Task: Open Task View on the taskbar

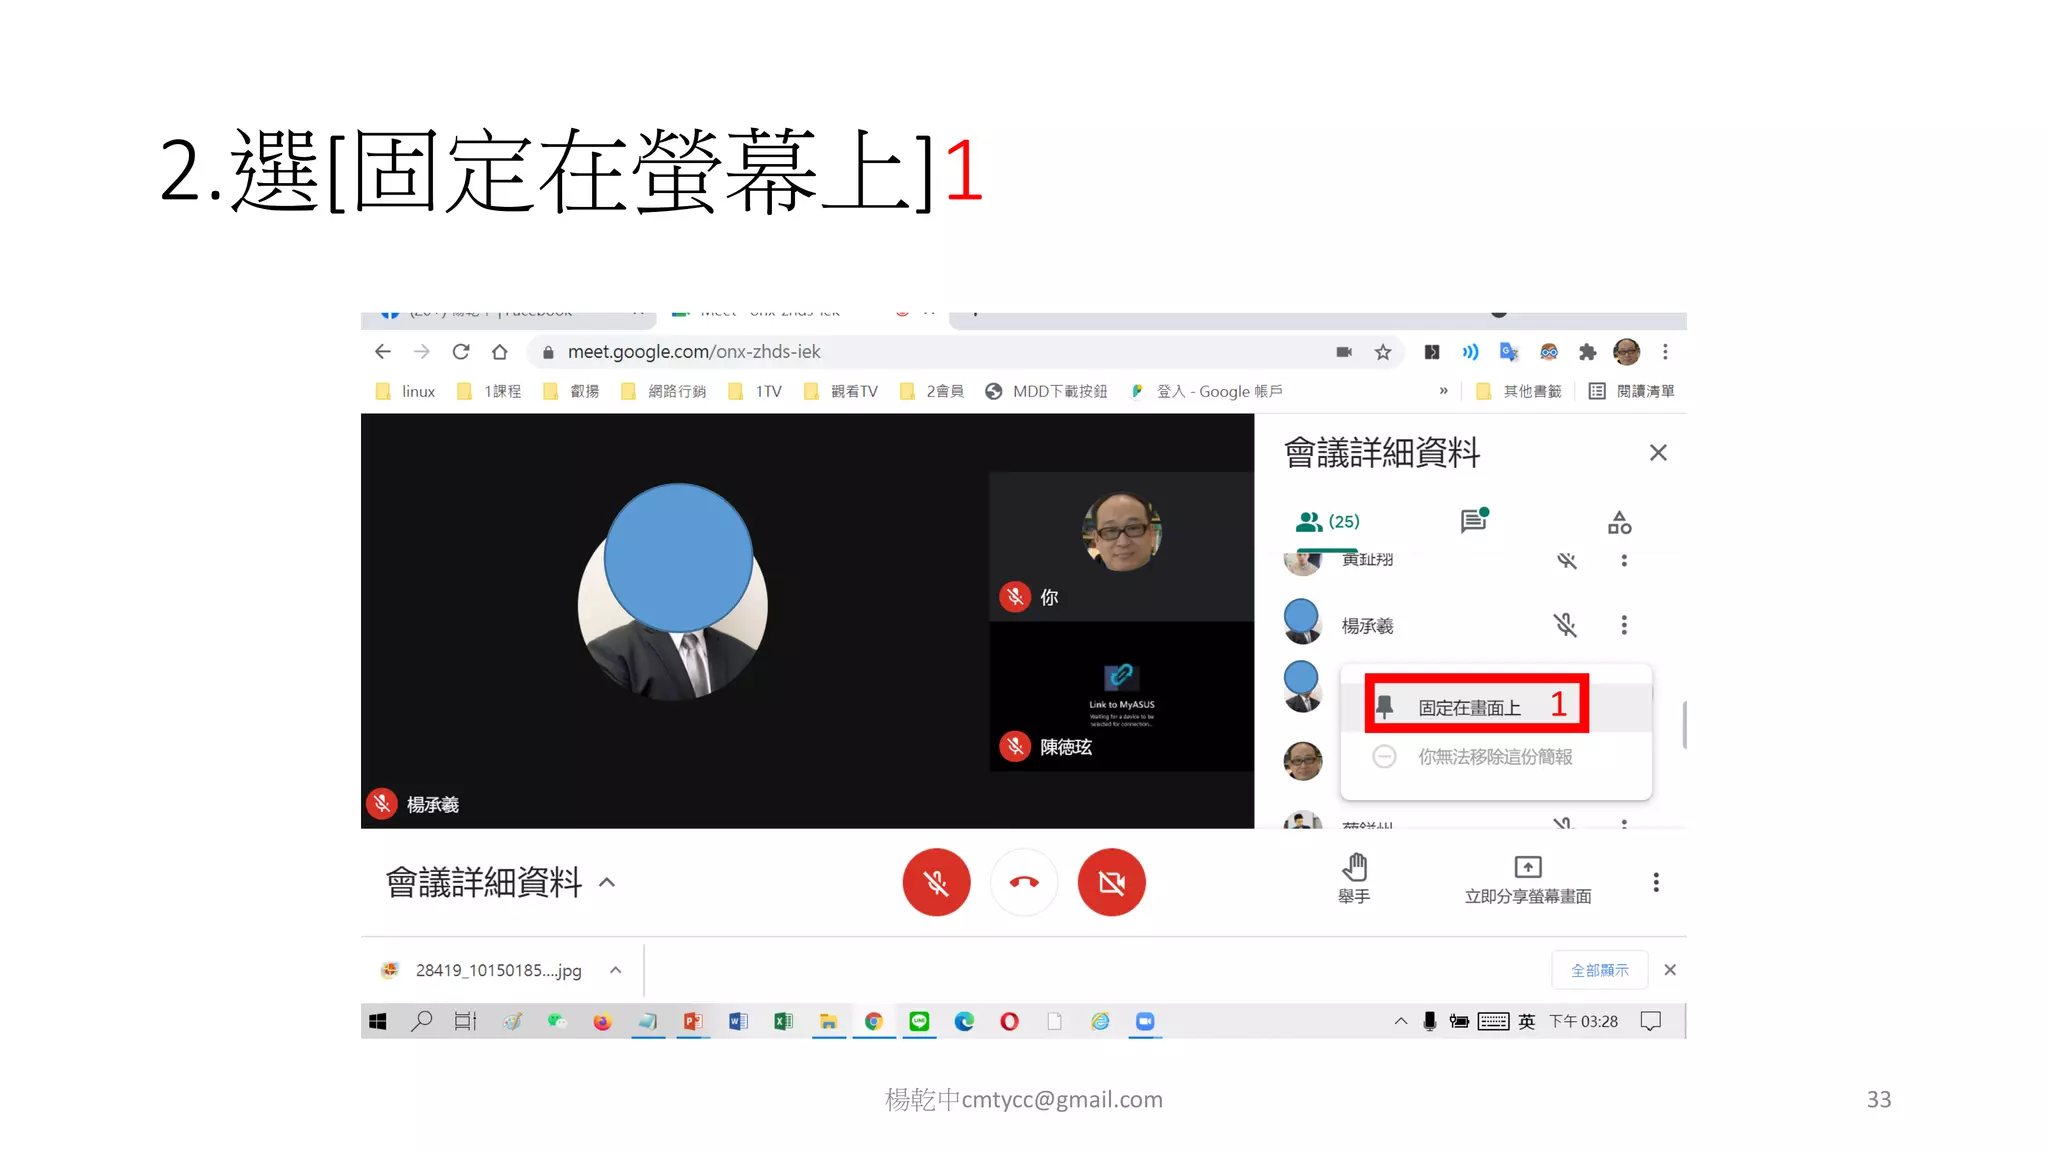Action: point(465,1021)
